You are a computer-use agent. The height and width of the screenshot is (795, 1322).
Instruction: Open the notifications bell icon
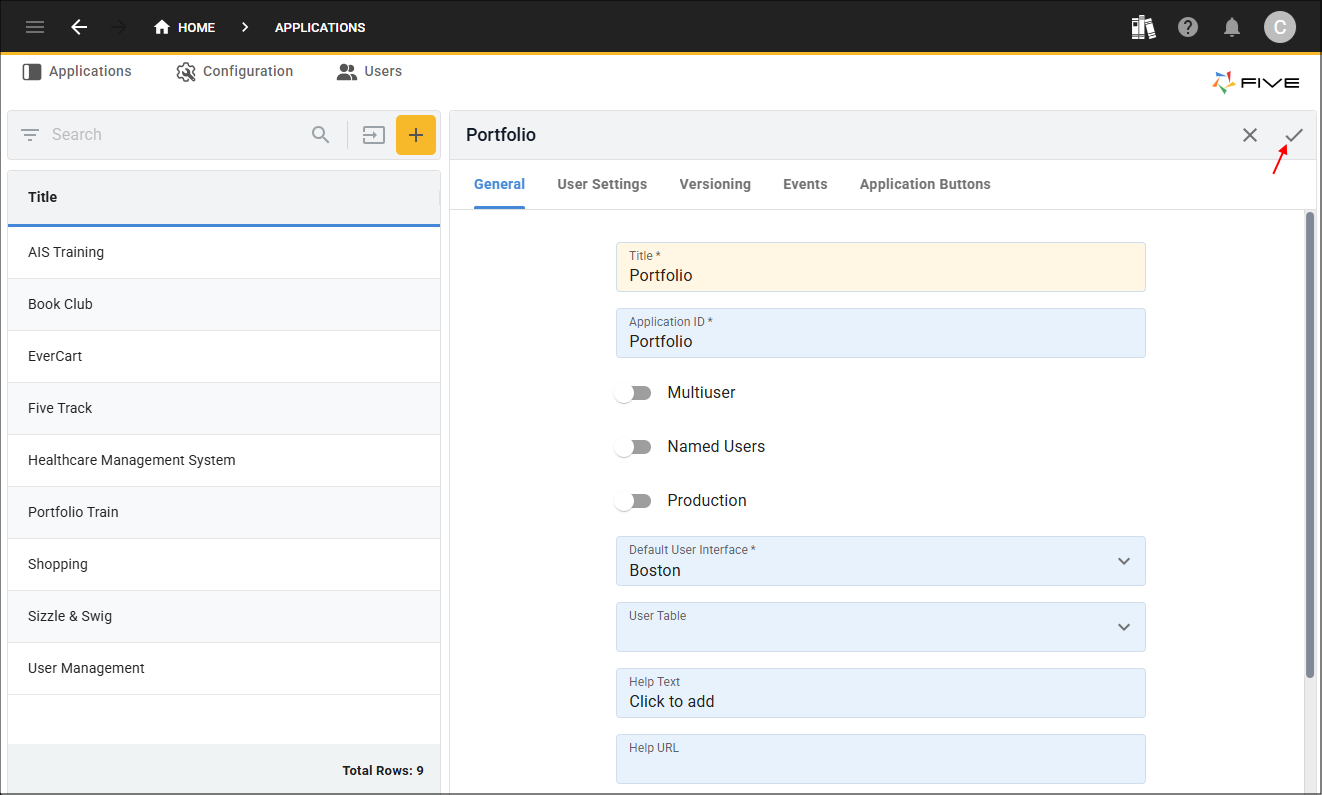point(1232,27)
